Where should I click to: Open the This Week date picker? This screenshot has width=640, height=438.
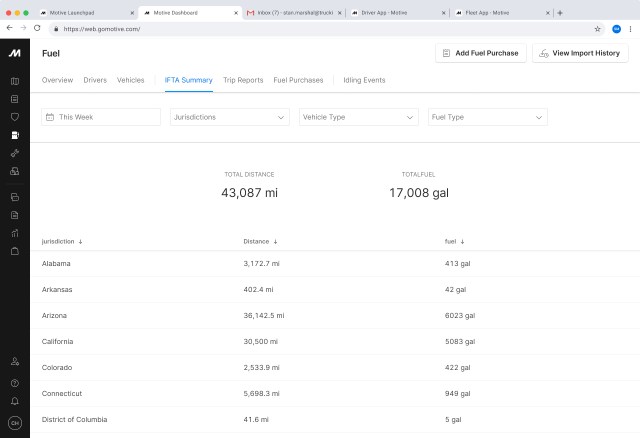point(101,117)
